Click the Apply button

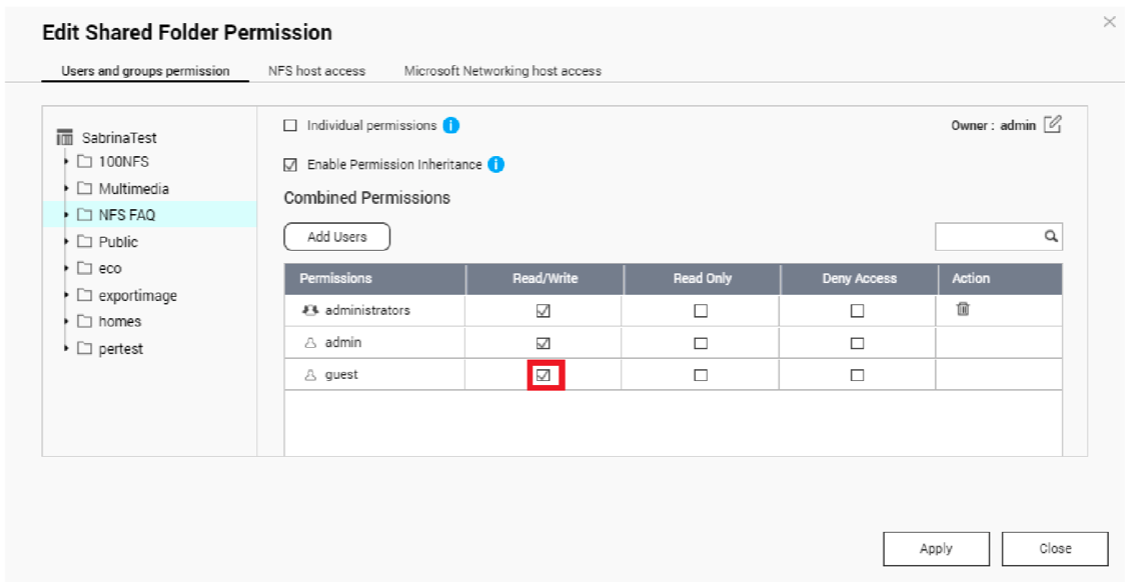click(936, 549)
